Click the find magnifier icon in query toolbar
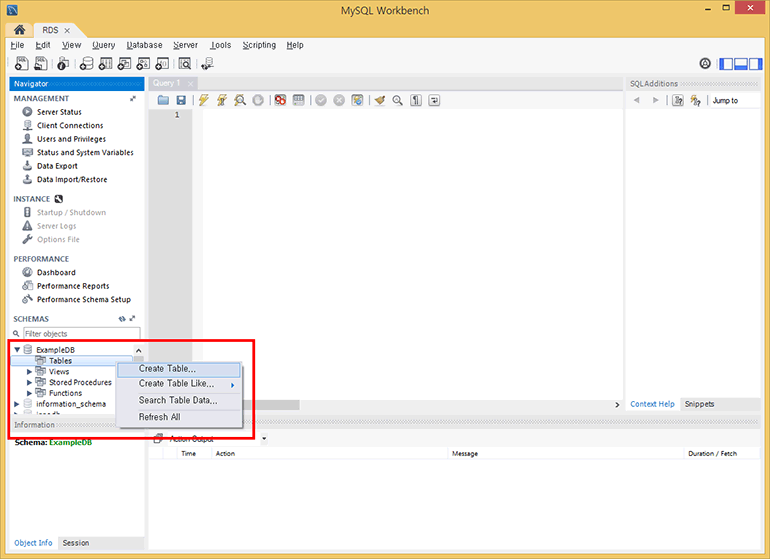This screenshot has width=770, height=559. point(397,100)
